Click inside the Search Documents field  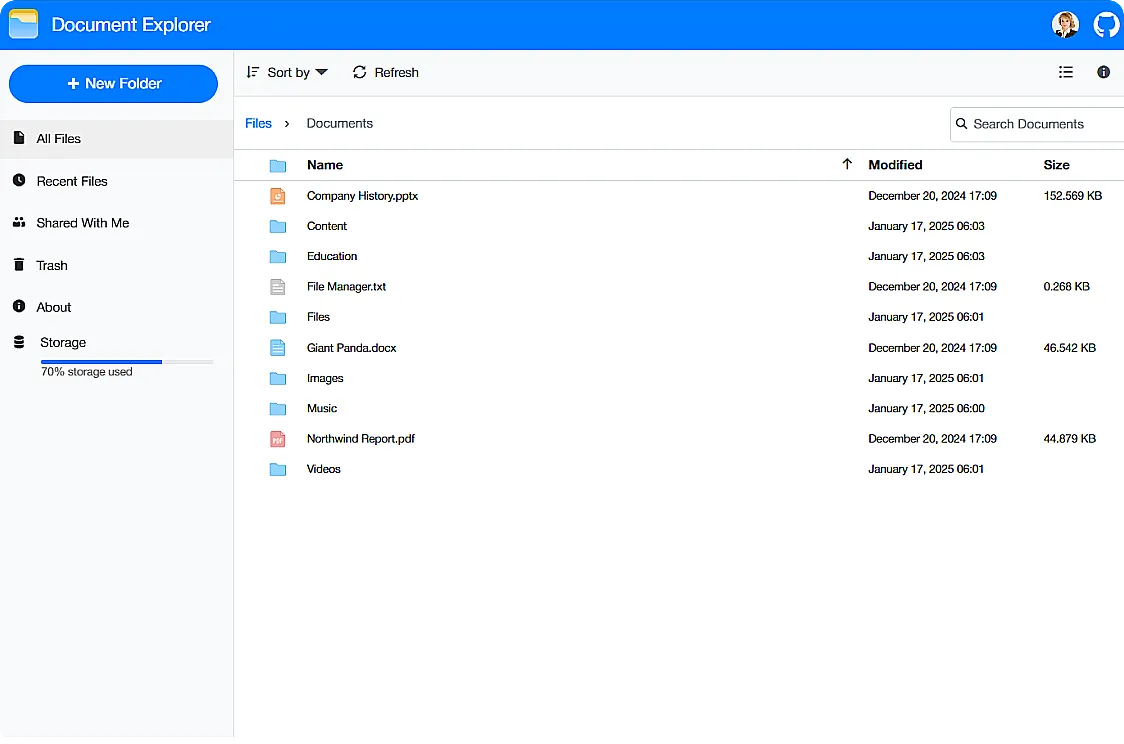(1030, 123)
